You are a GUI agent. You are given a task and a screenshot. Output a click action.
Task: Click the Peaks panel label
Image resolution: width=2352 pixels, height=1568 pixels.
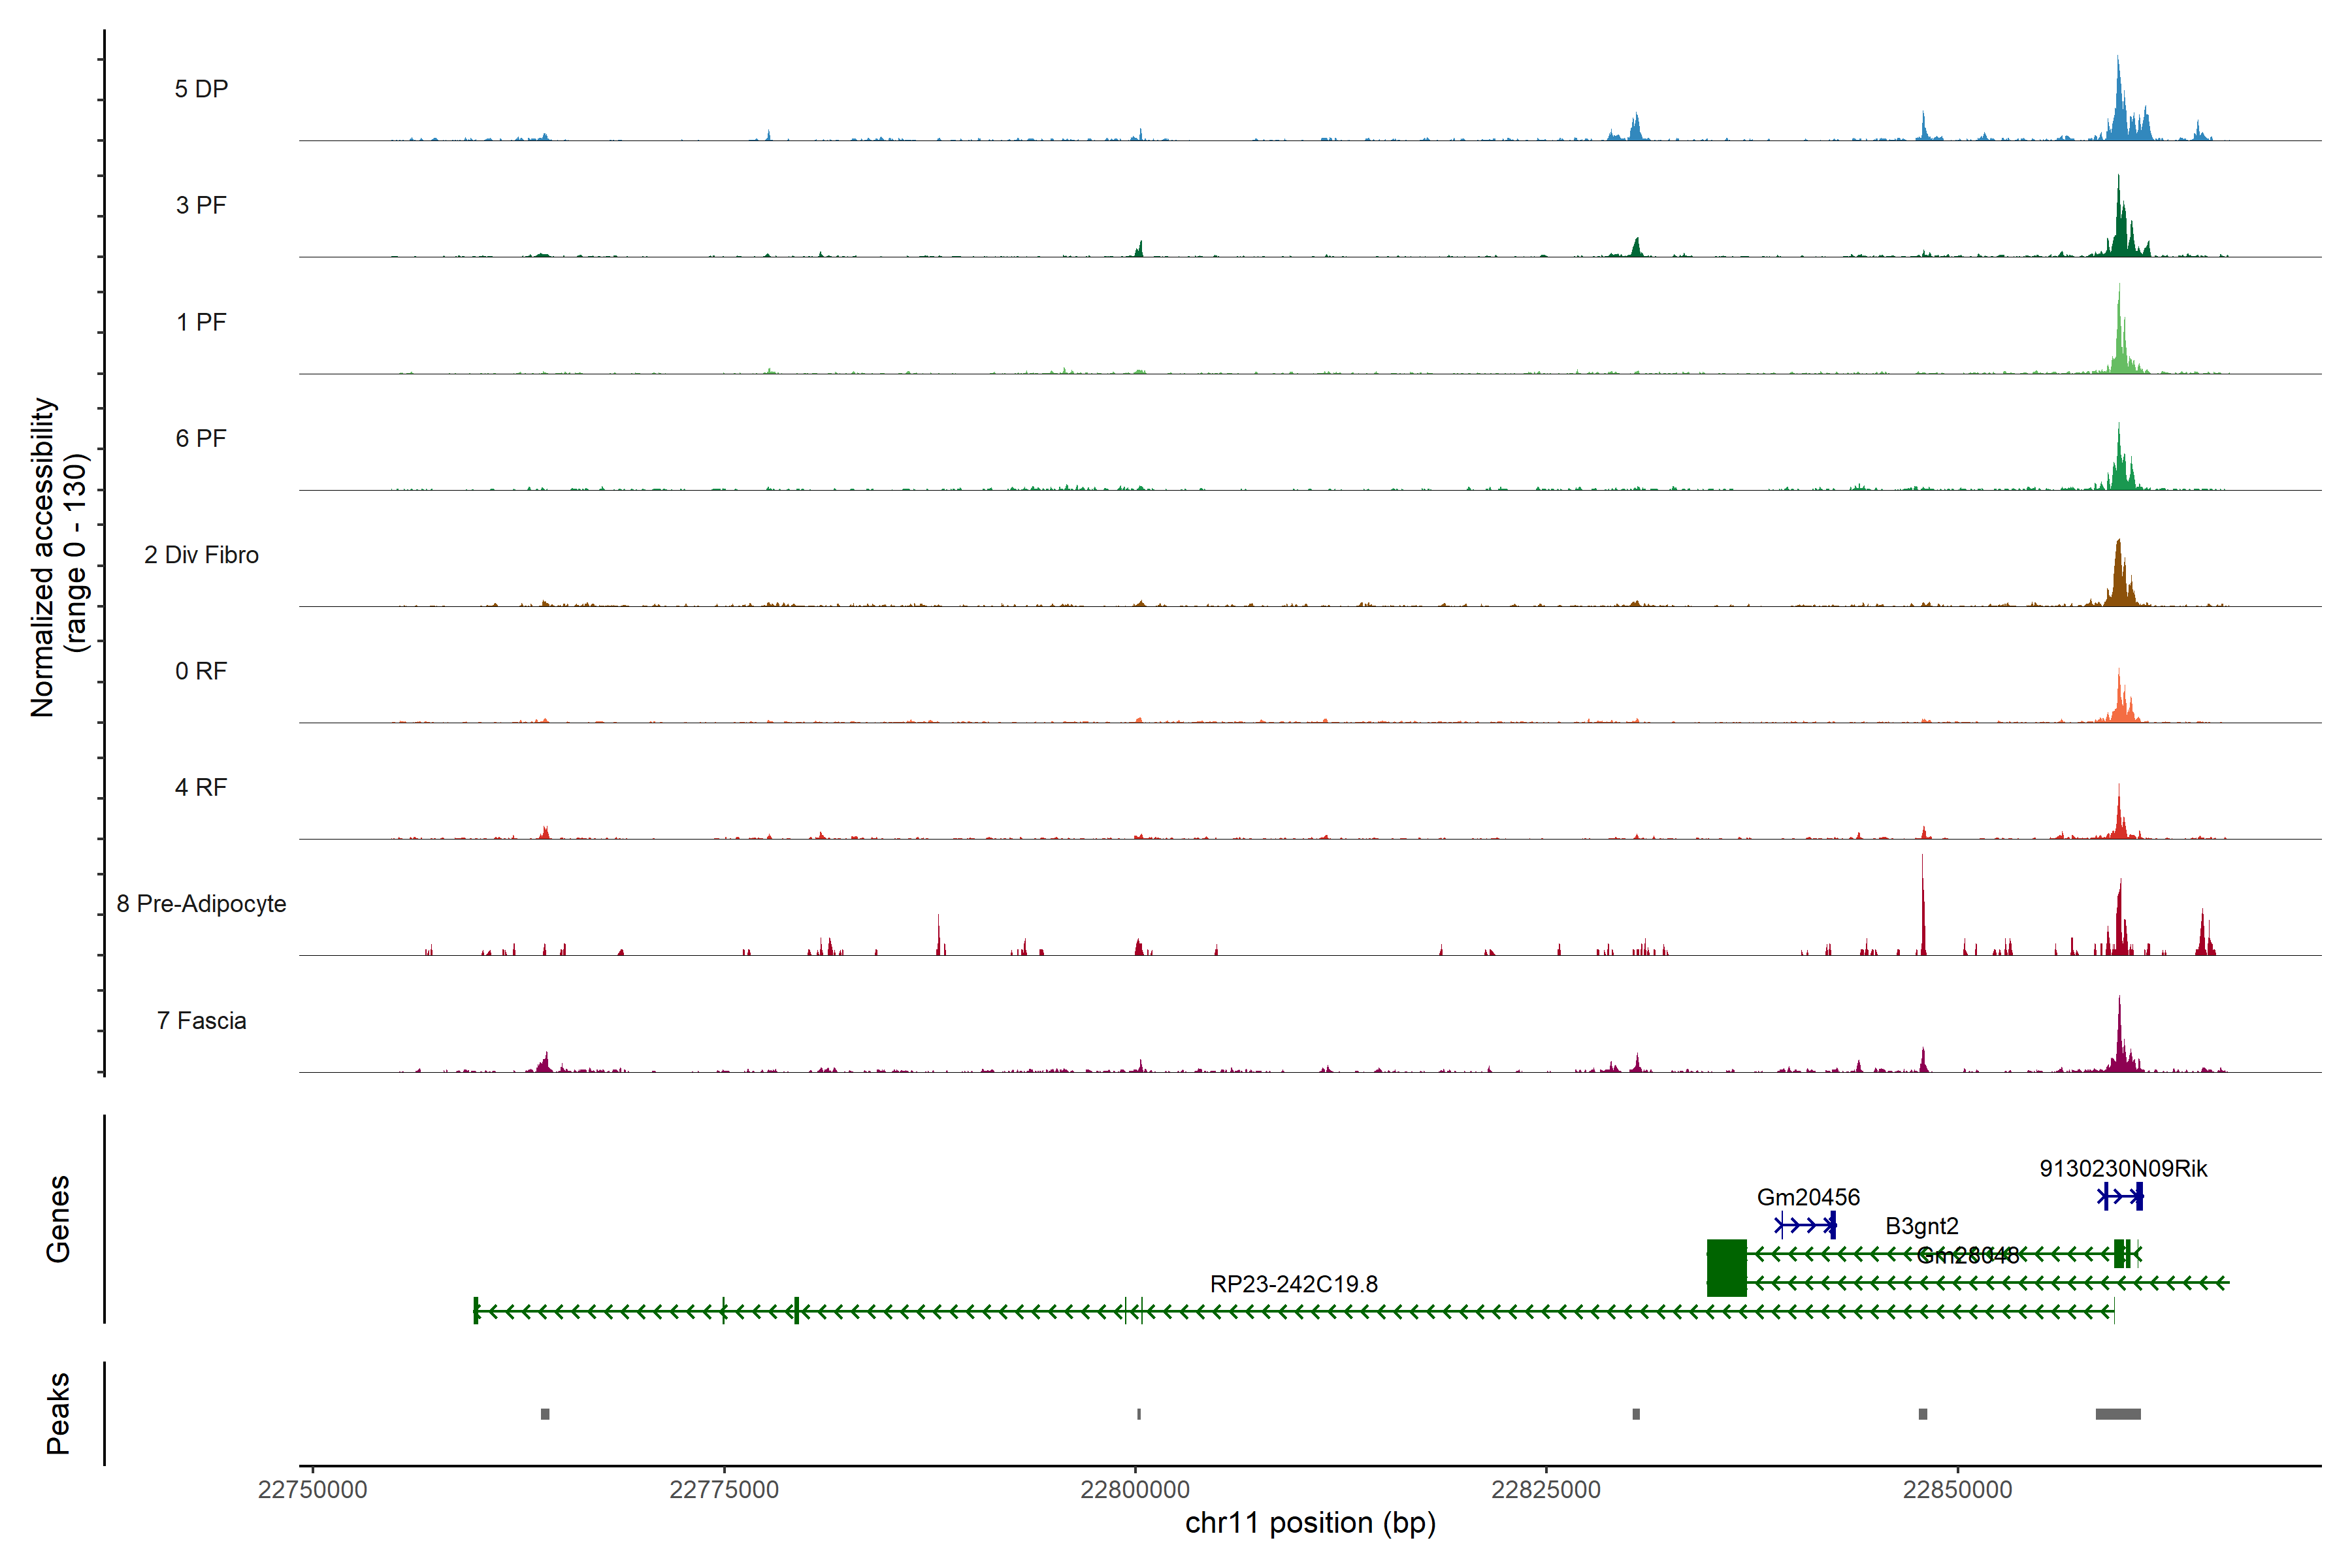click(x=58, y=1413)
